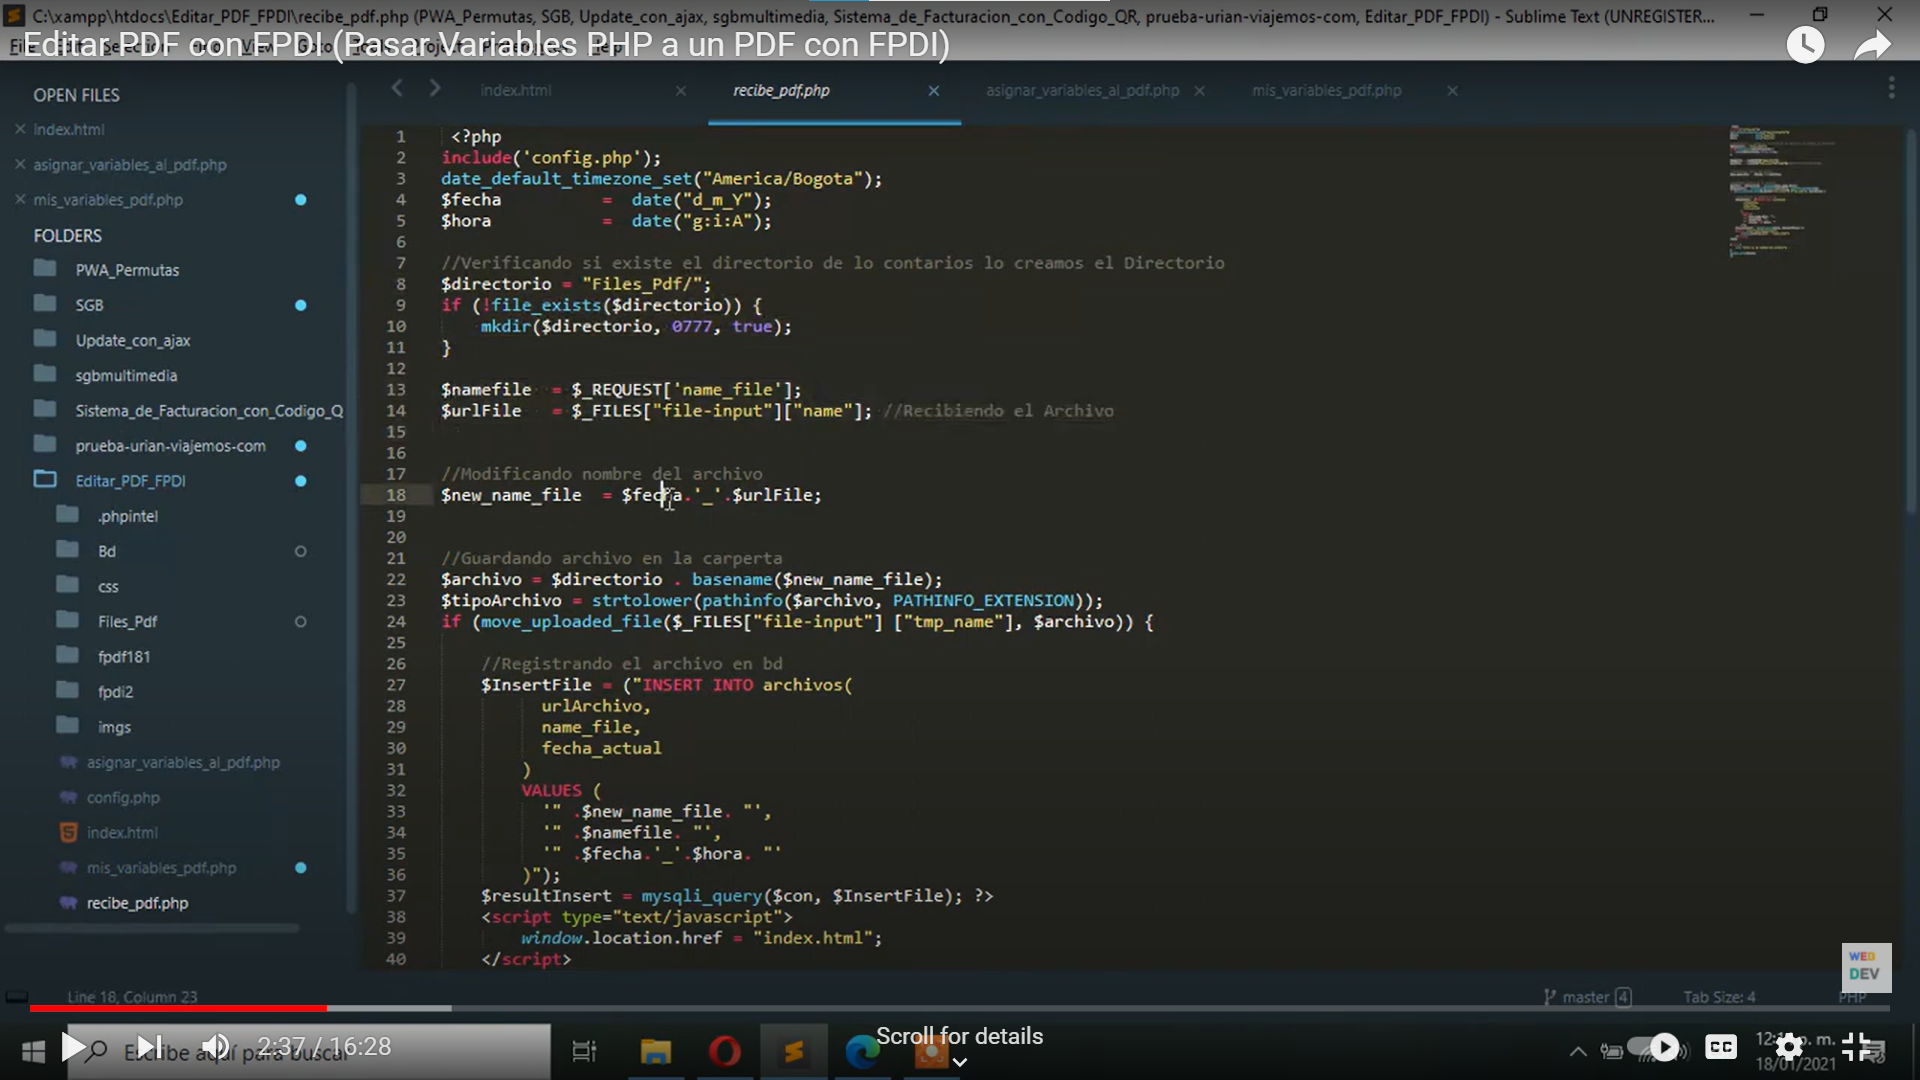This screenshot has width=1920, height=1080.
Task: Toggle the autoplay switch
Action: click(1653, 1047)
